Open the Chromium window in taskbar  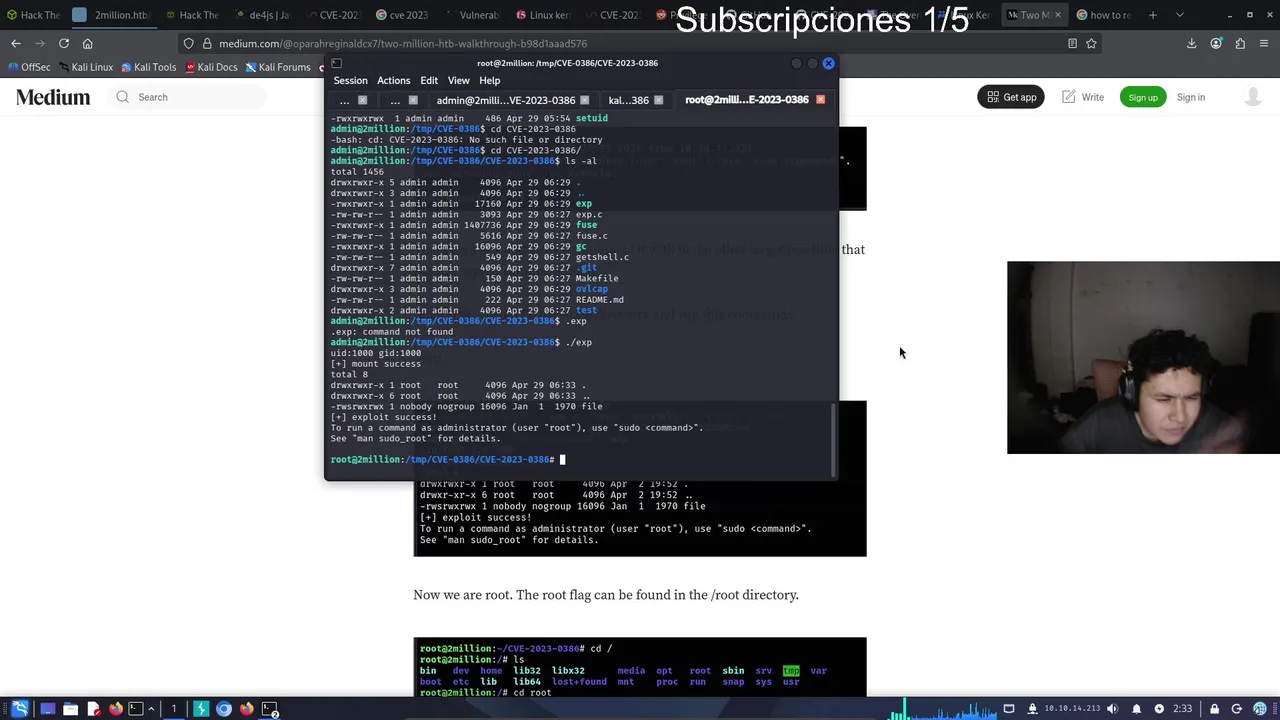tap(224, 709)
